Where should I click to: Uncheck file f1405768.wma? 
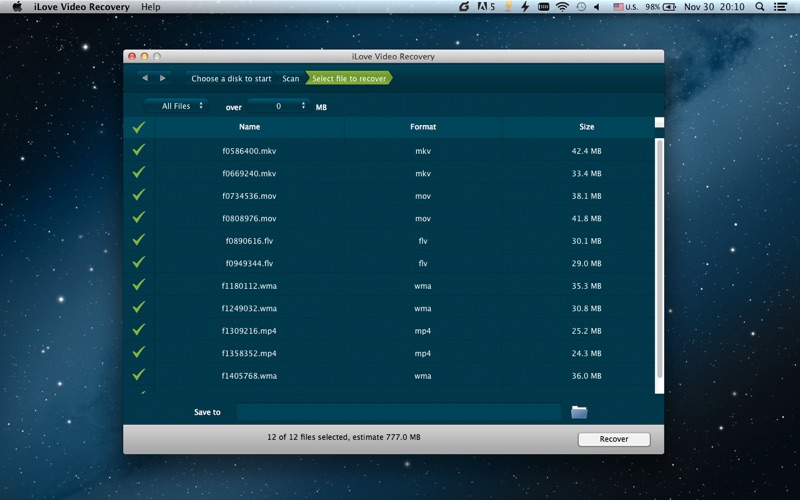tap(139, 374)
